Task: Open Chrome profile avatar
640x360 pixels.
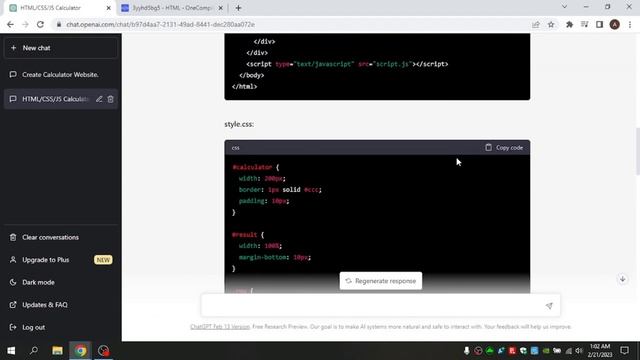Action: point(615,24)
